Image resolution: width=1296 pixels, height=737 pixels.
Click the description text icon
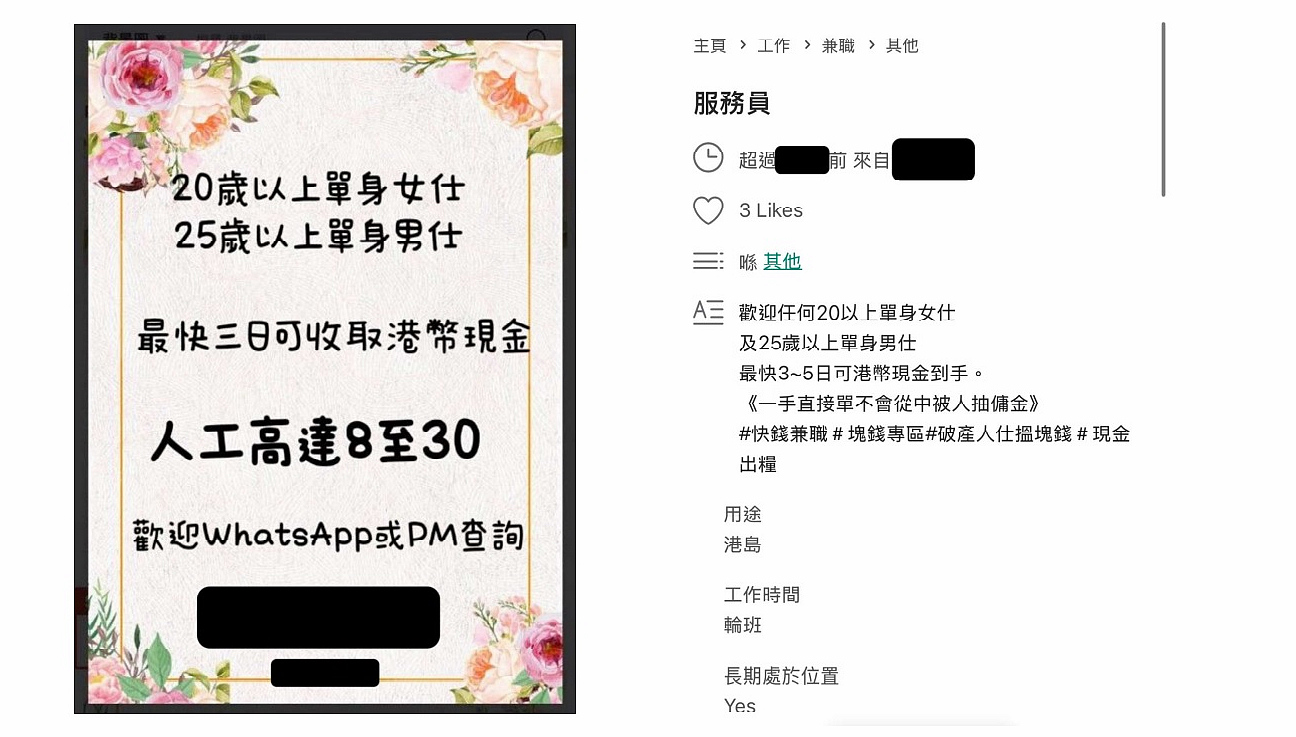[708, 312]
